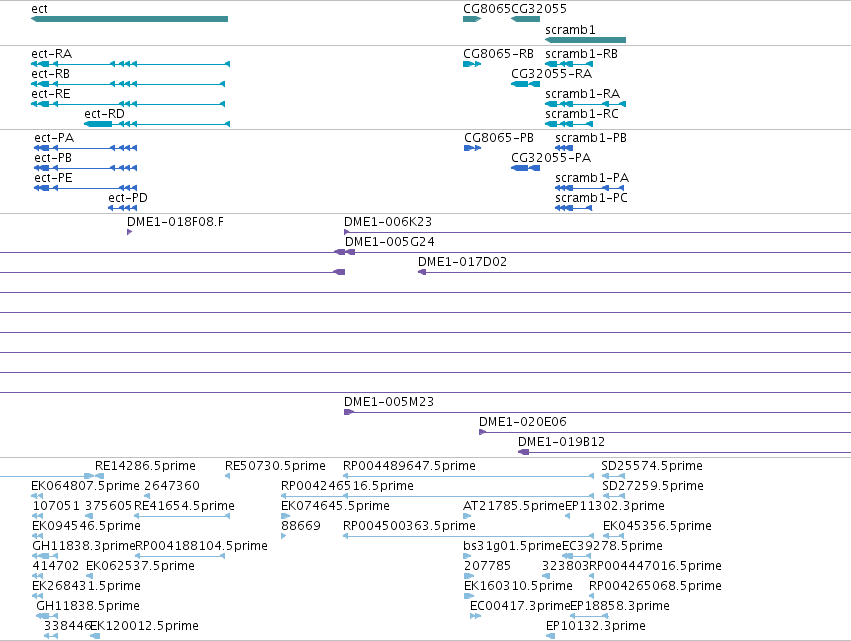The image size is (851, 641).
Task: Open the EK062537.5prime EST
Action: coord(90,576)
